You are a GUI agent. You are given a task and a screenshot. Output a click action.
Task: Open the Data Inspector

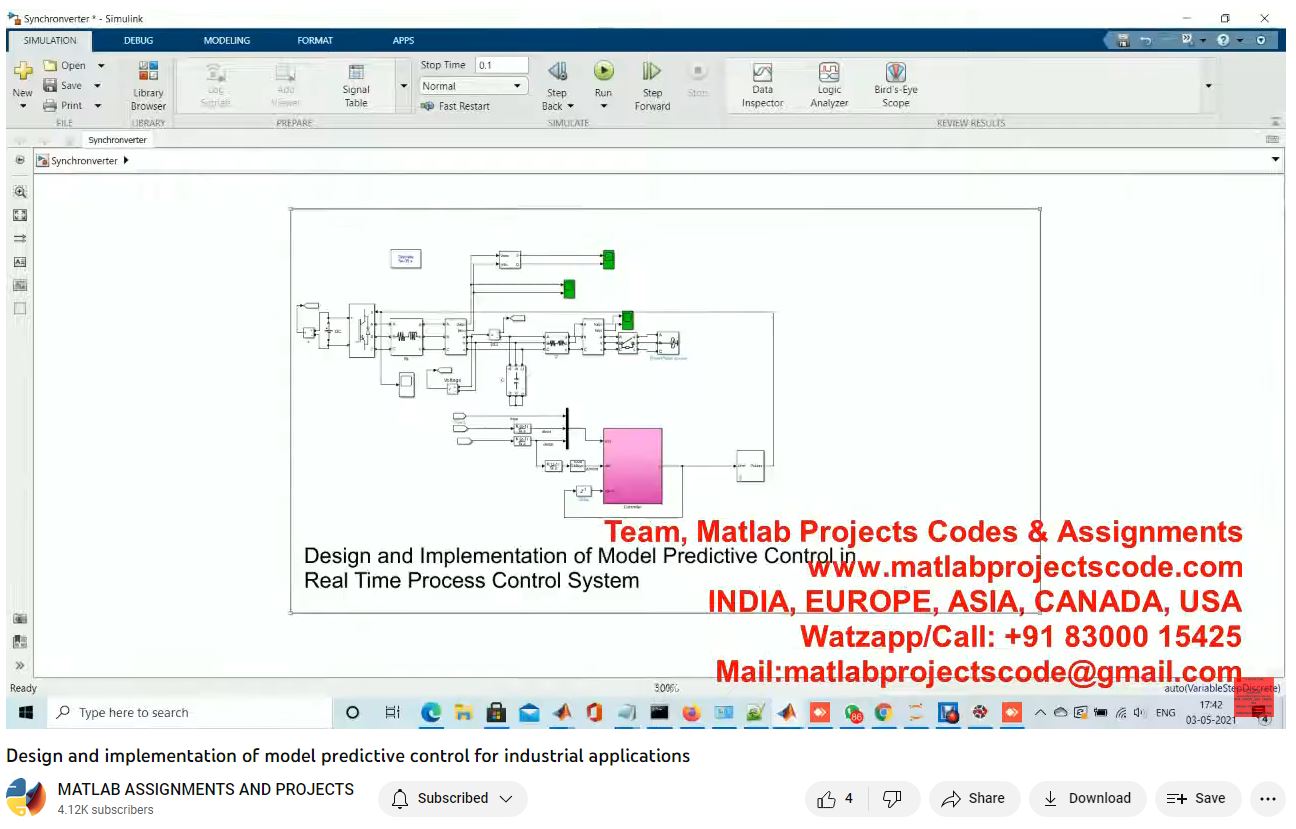click(x=762, y=86)
